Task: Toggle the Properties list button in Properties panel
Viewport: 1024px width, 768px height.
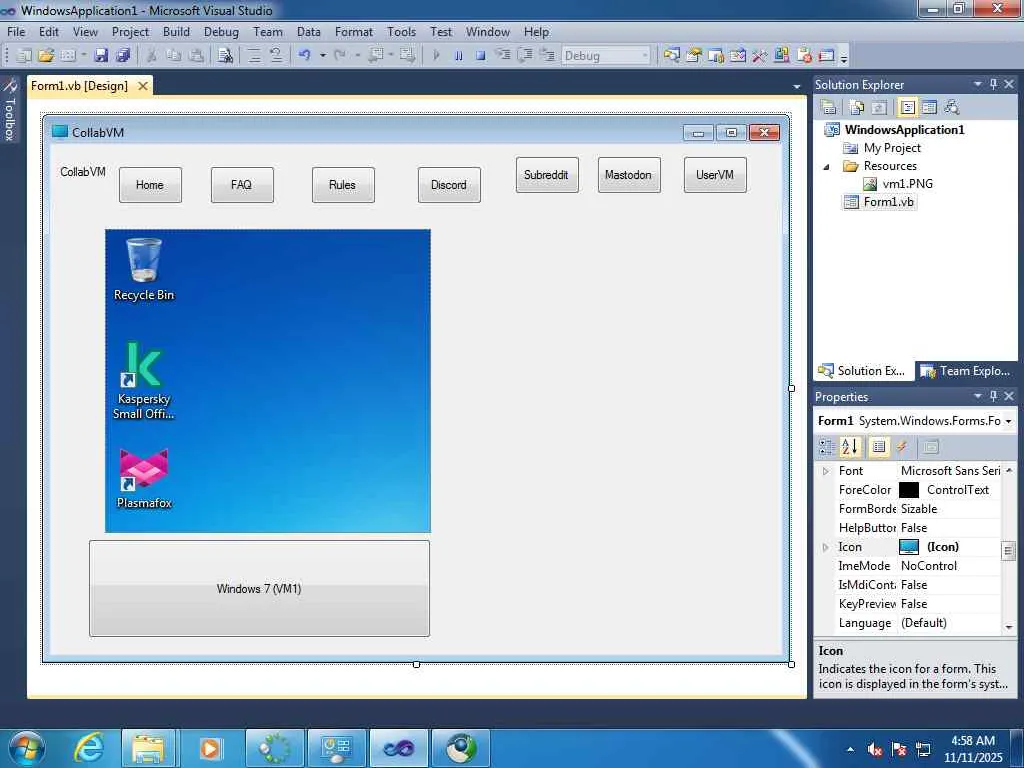Action: click(x=879, y=447)
